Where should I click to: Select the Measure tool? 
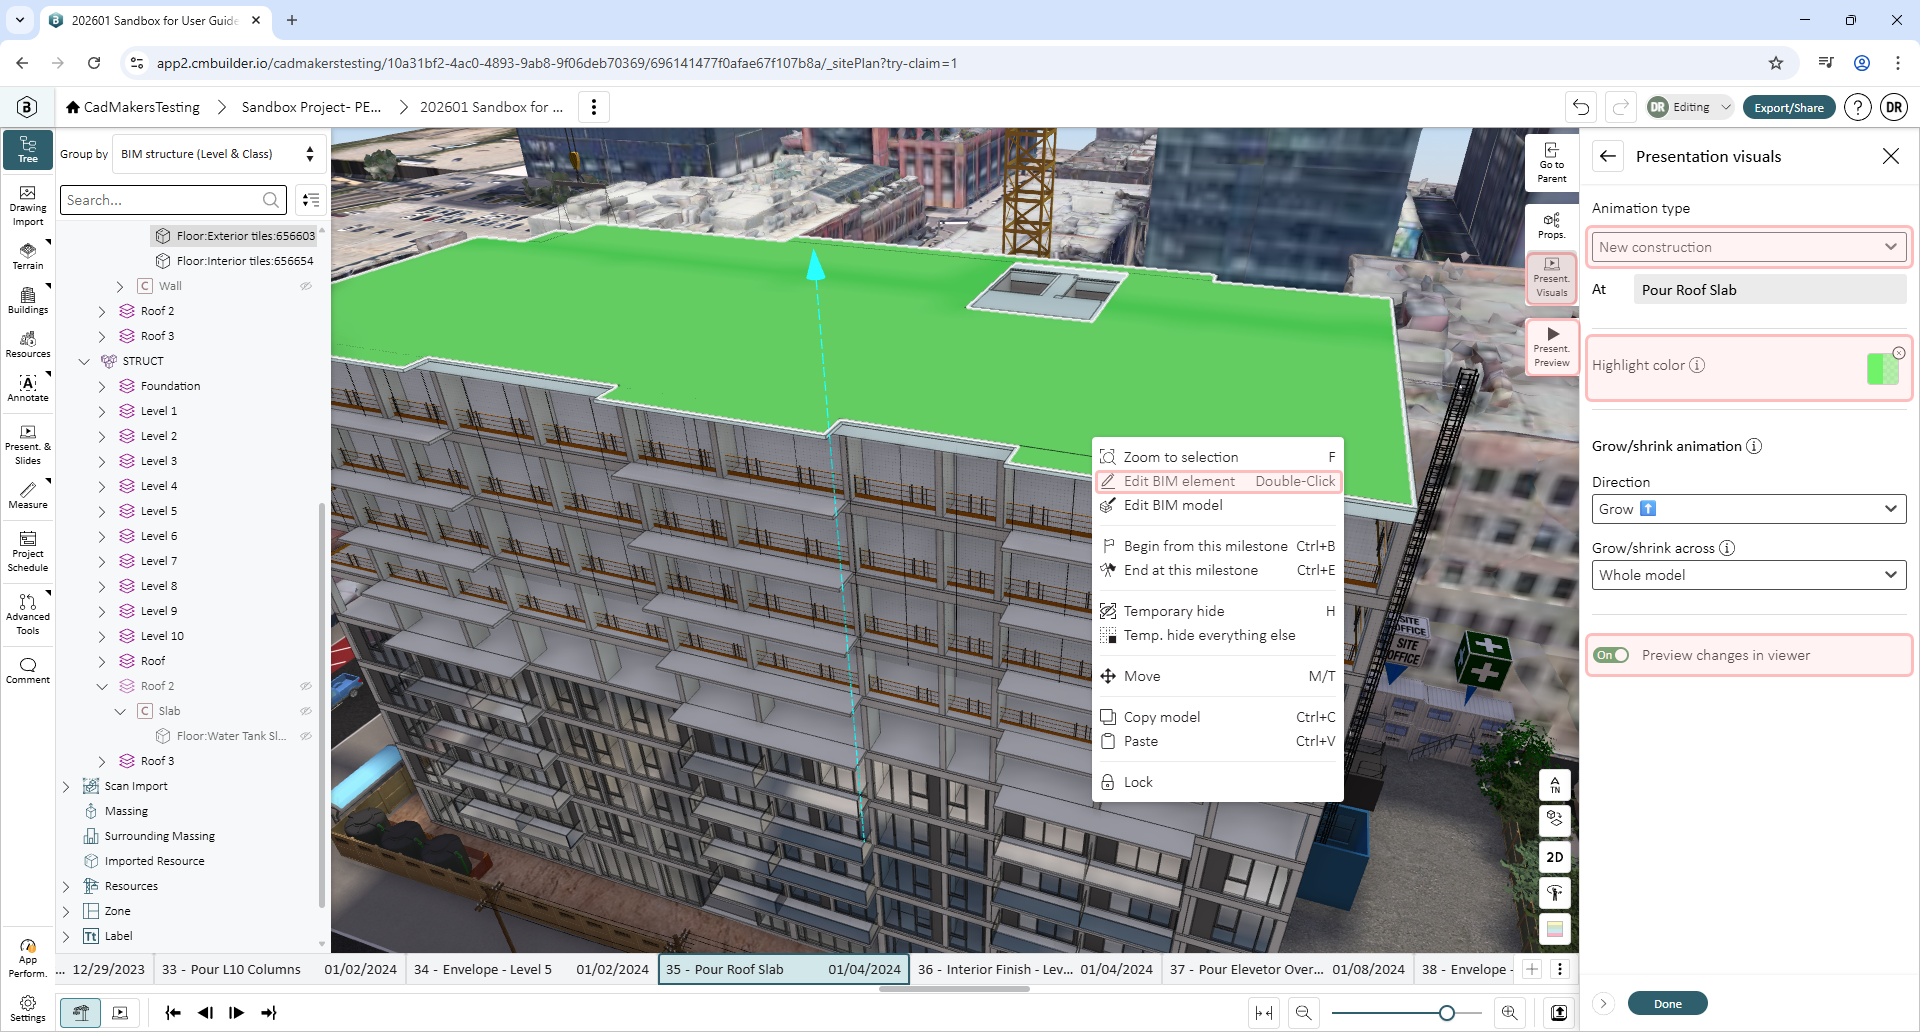pyautogui.click(x=28, y=495)
